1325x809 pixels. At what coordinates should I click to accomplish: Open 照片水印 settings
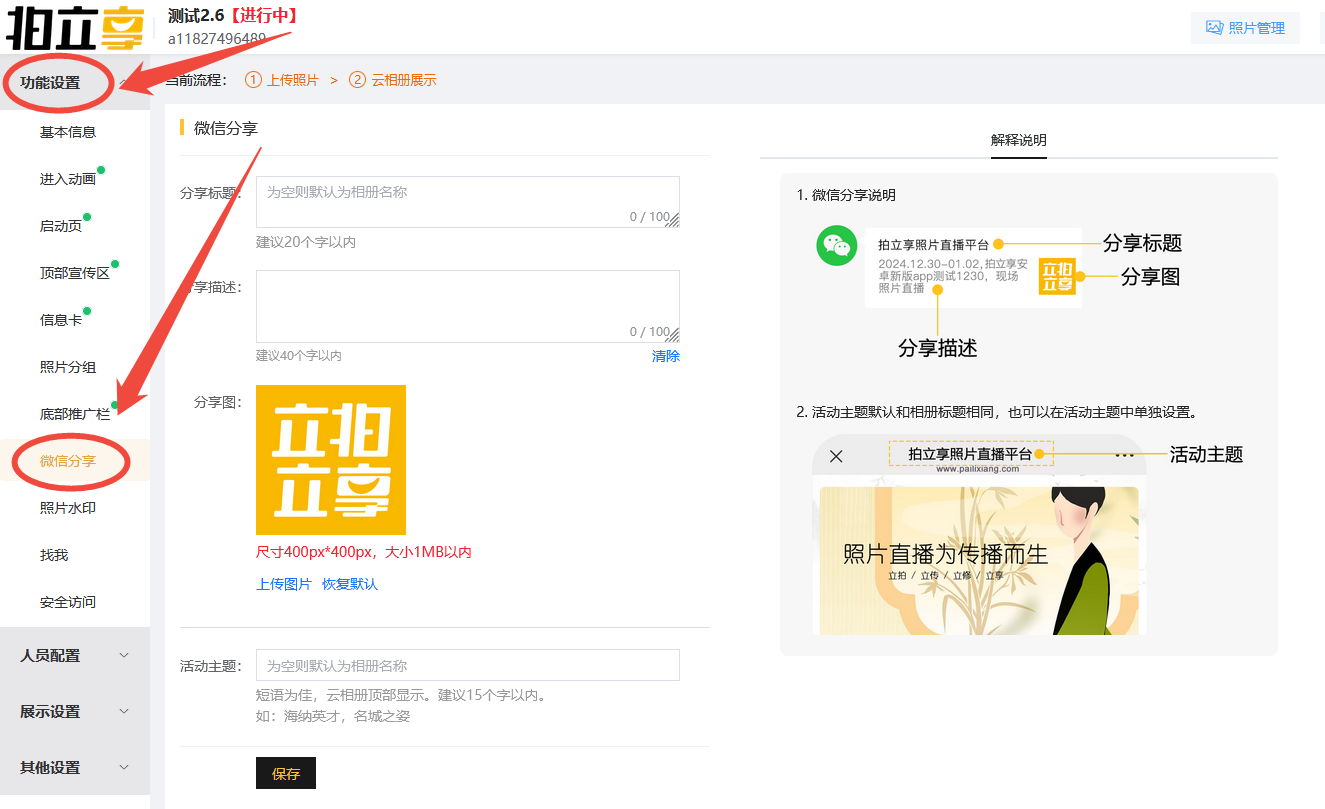[x=67, y=508]
